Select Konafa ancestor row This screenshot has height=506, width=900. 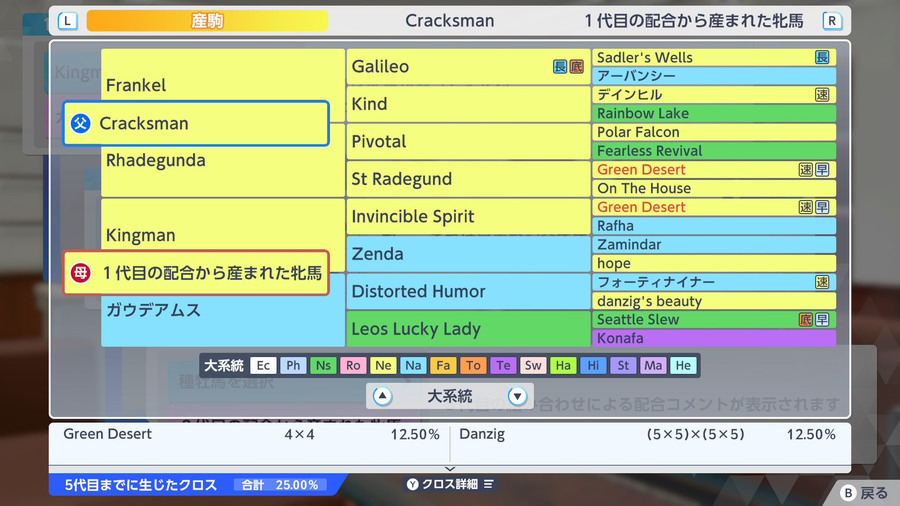tap(714, 338)
